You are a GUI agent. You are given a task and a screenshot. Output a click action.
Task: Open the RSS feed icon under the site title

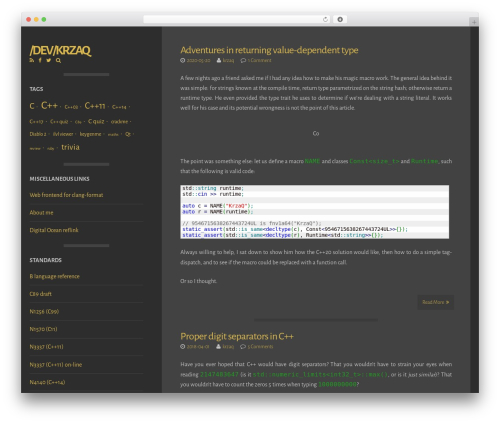pos(32,60)
